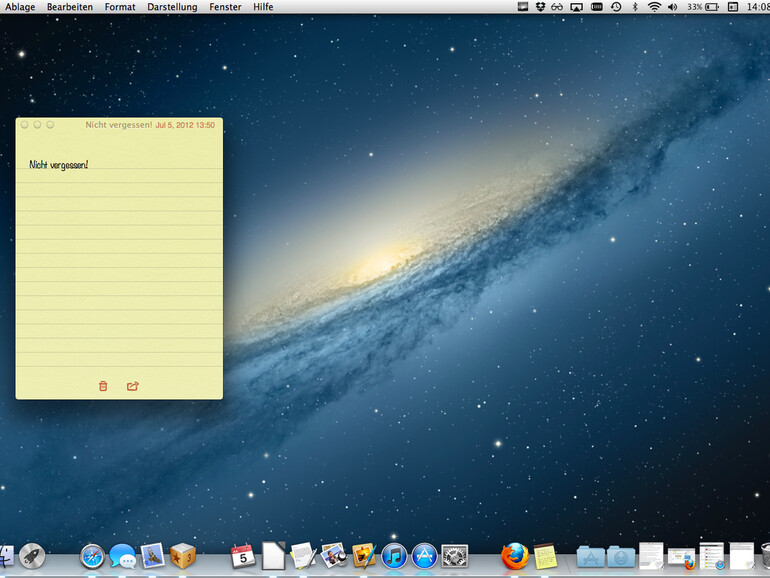The height and width of the screenshot is (578, 770).
Task: Expand the Wi-Fi status menu
Action: click(x=654, y=7)
